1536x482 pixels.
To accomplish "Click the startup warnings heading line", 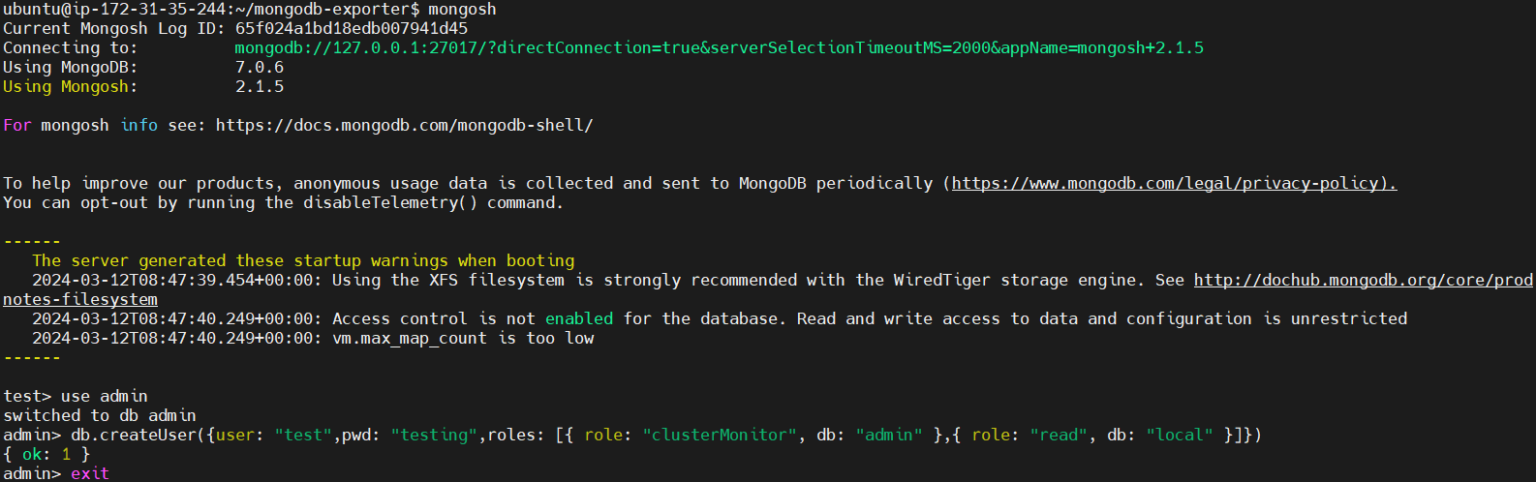I will [303, 261].
